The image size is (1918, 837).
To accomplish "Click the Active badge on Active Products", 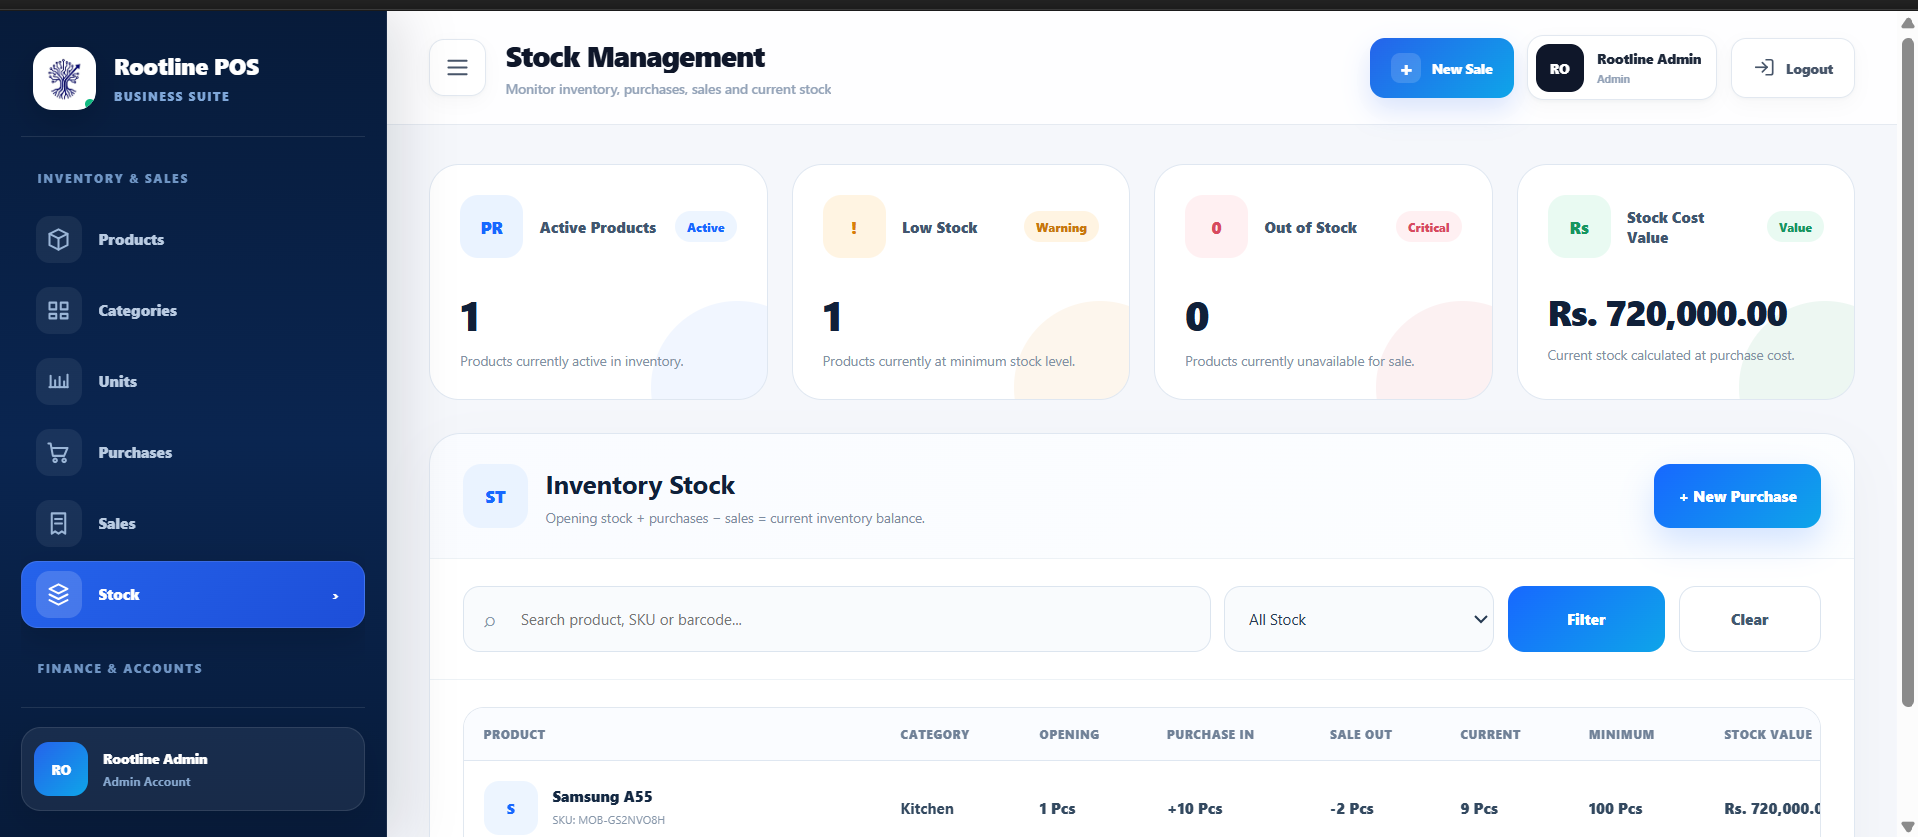I will [706, 227].
